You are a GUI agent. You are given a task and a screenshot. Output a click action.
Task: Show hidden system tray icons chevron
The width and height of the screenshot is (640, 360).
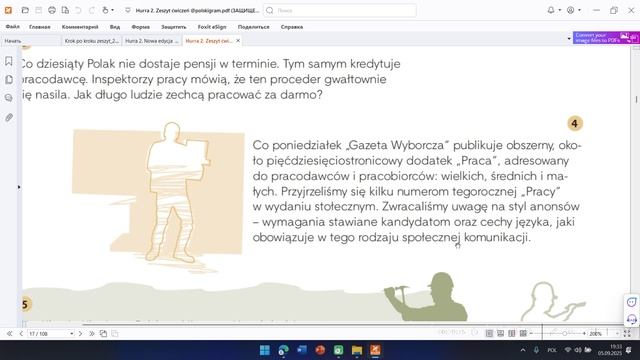[523, 350]
